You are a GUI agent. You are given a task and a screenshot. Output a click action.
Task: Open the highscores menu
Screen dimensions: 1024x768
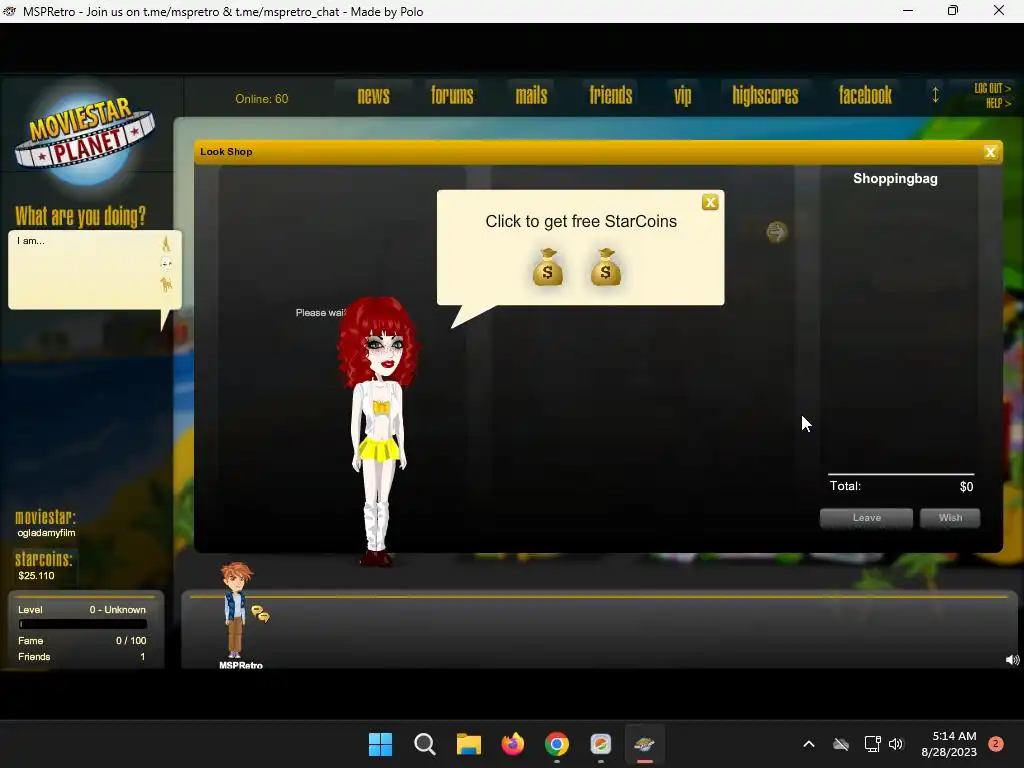[765, 96]
